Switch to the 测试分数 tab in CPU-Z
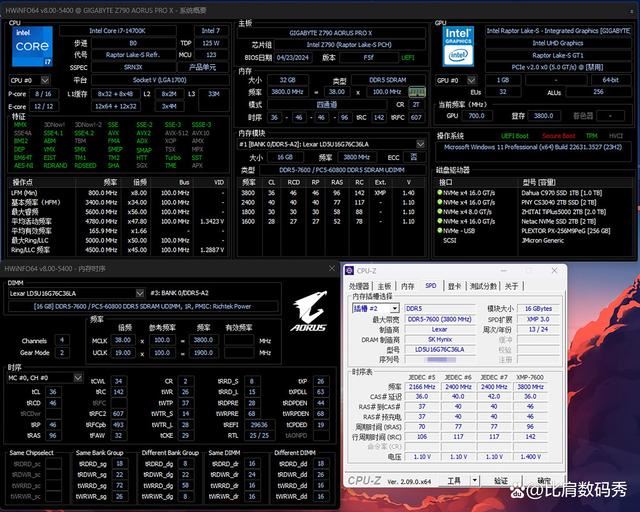The image size is (640, 512). [x=483, y=285]
